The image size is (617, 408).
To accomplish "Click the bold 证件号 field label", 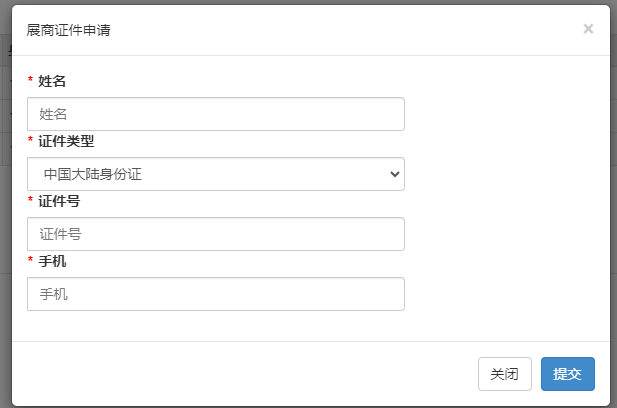I will coord(59,201).
